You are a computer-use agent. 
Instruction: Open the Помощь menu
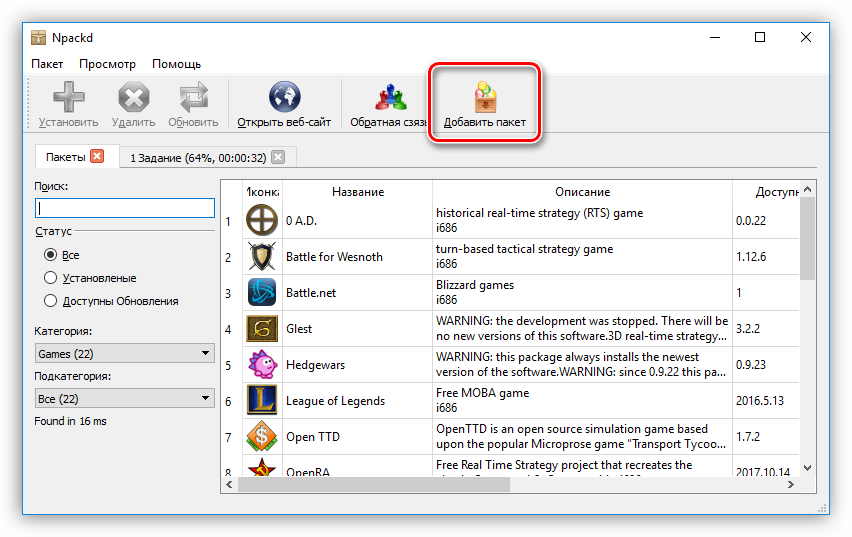click(176, 64)
